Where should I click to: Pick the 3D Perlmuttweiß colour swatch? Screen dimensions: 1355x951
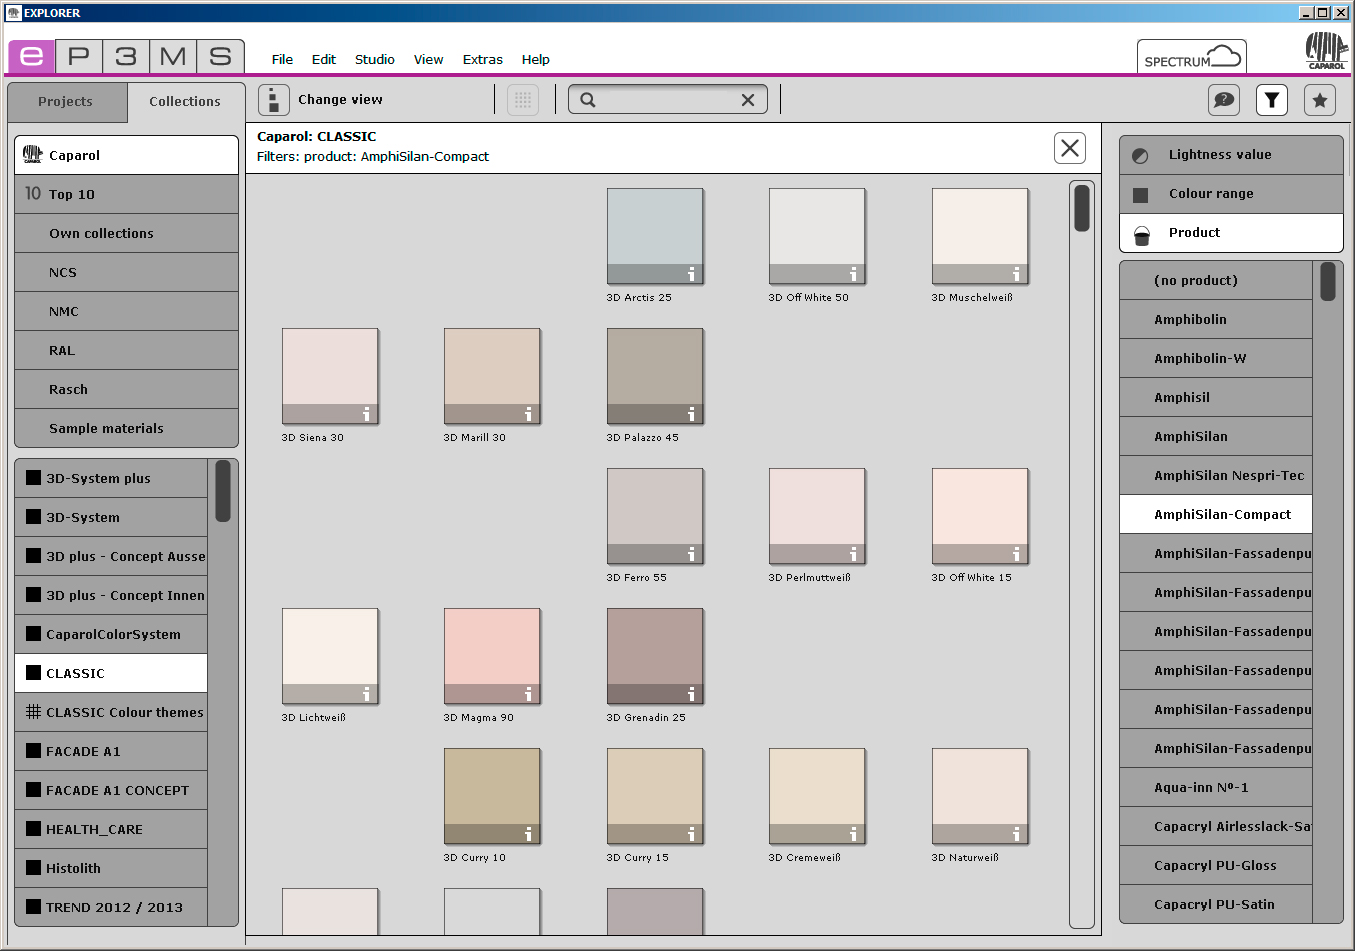pos(817,516)
